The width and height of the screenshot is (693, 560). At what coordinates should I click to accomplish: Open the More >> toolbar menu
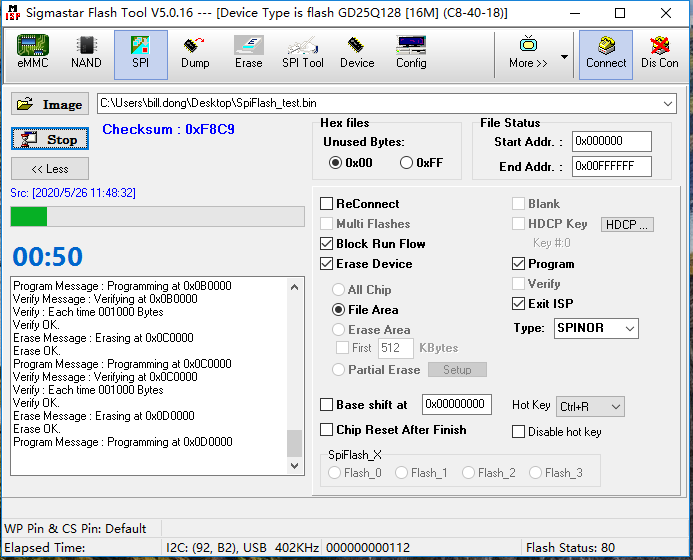pos(528,52)
